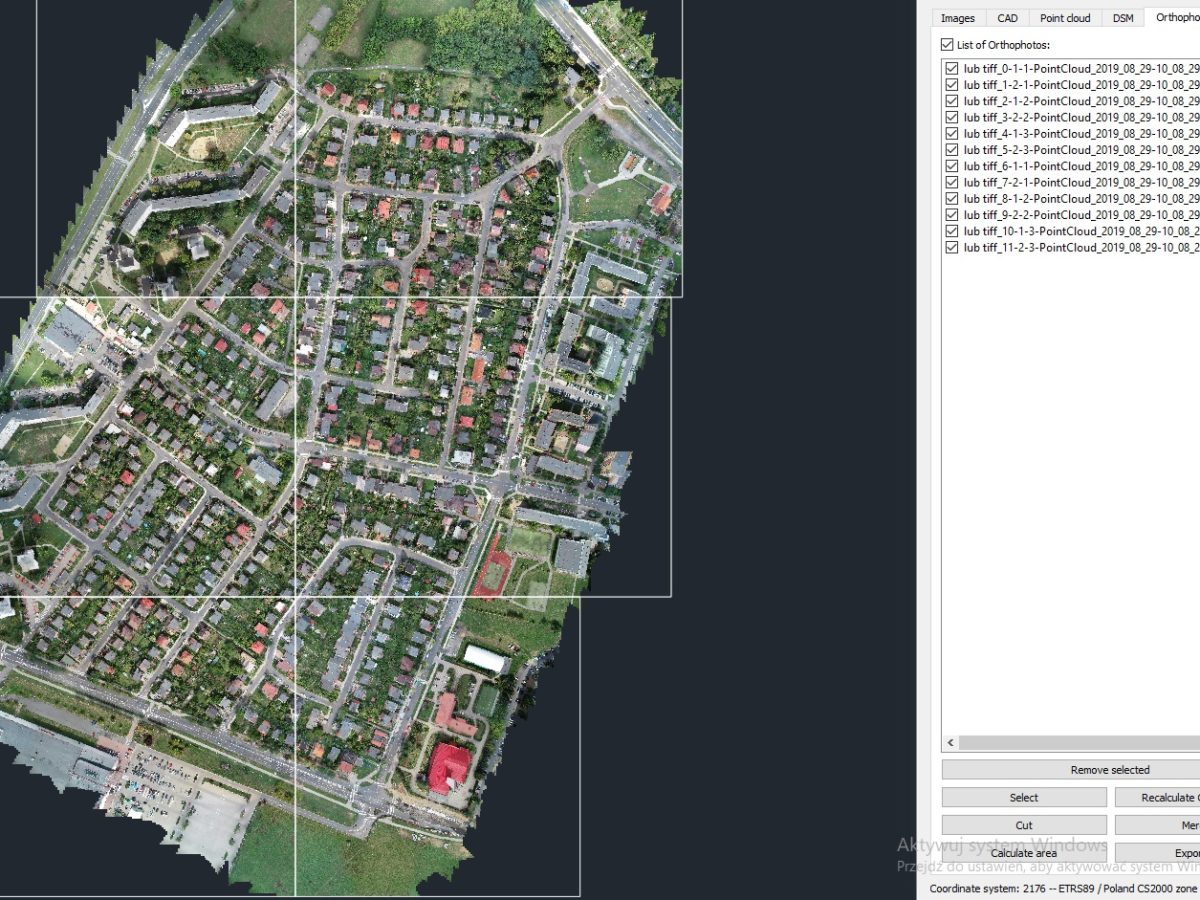Open the DSM tab
The height and width of the screenshot is (900, 1200).
tap(1123, 18)
